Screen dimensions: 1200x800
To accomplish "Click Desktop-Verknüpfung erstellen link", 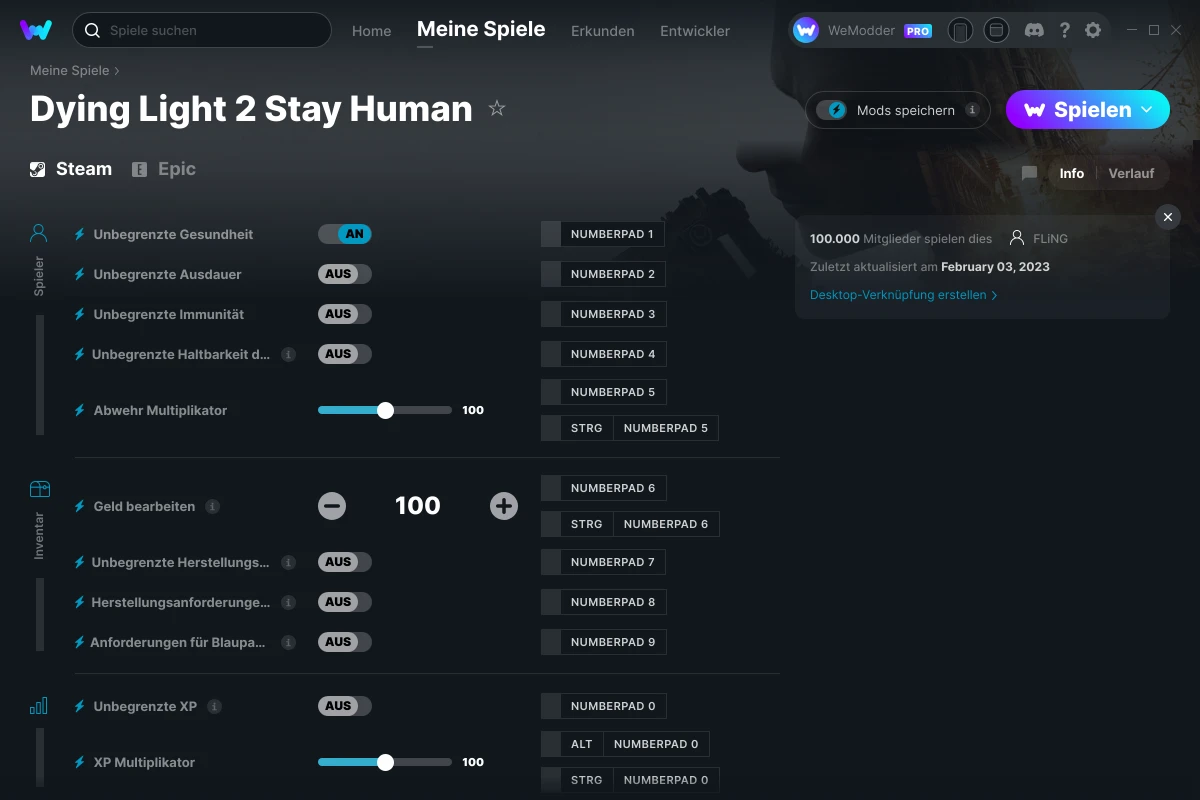I will 903,295.
